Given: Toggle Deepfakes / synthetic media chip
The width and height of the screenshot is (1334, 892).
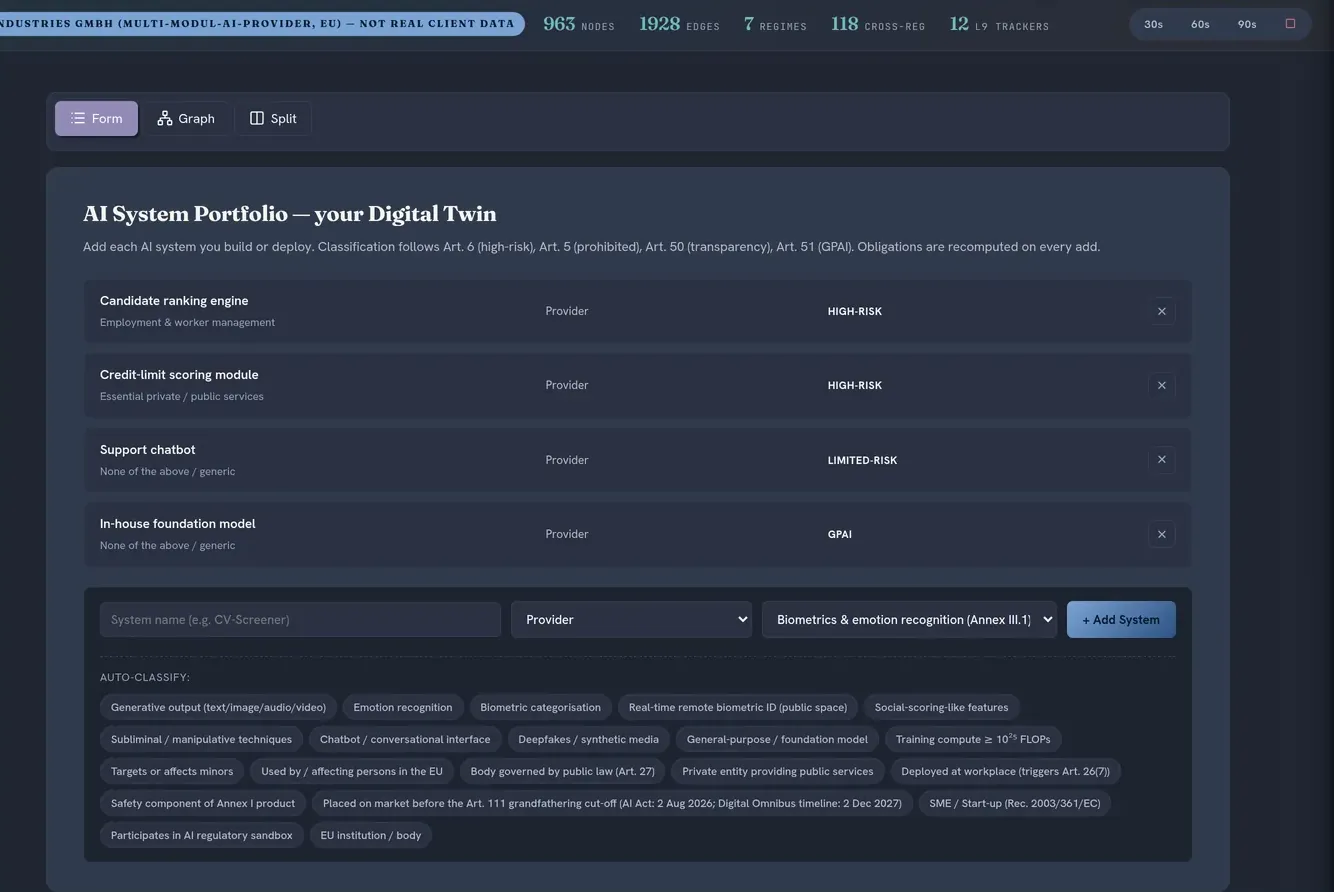Looking at the screenshot, I should (x=589, y=739).
